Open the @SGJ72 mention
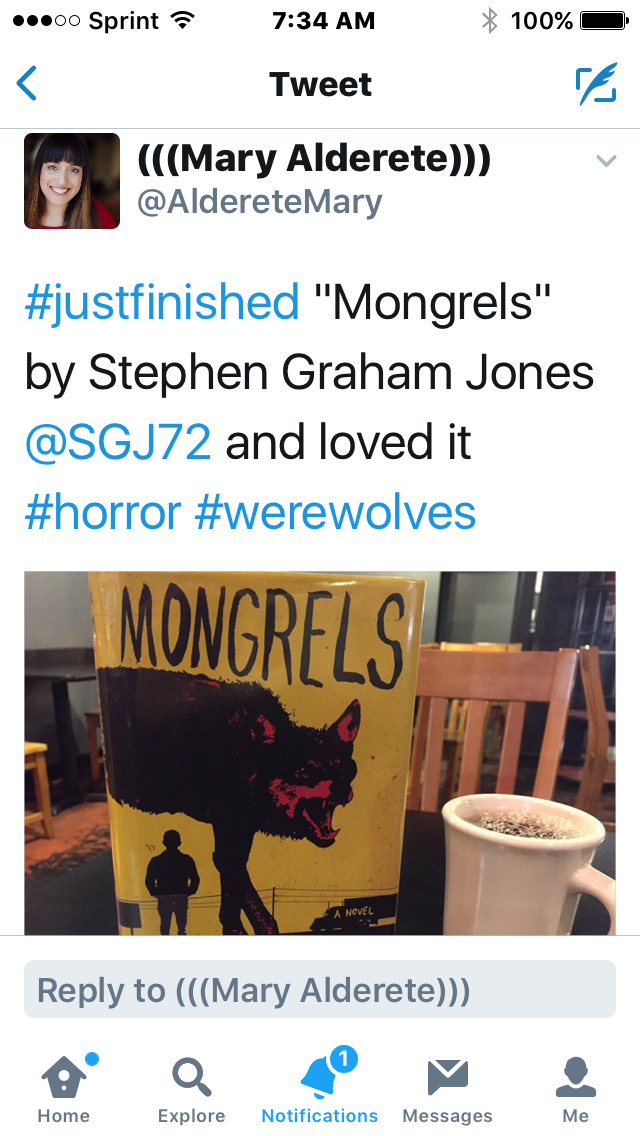Screen dimensions: 640x1136 (x=118, y=442)
